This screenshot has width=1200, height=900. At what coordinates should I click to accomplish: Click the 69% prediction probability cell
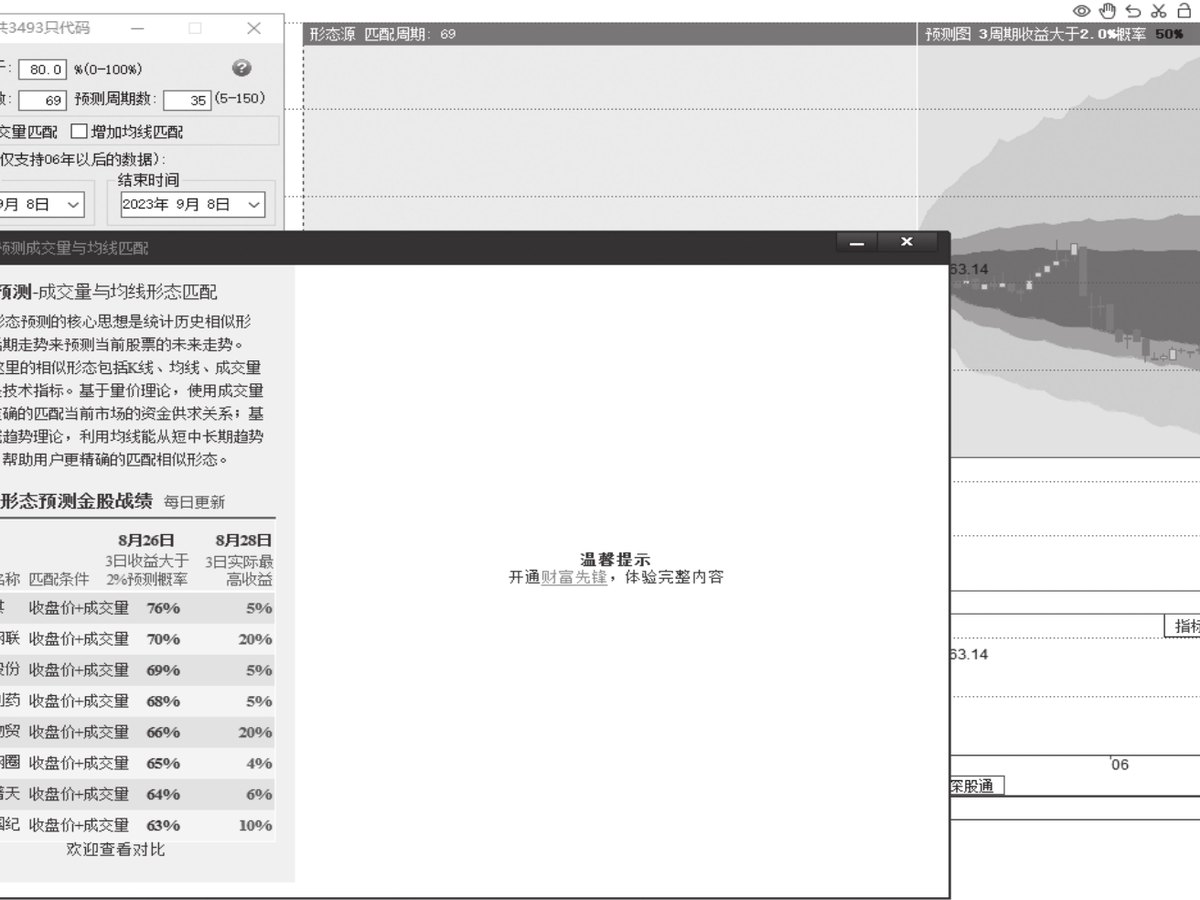(x=163, y=670)
